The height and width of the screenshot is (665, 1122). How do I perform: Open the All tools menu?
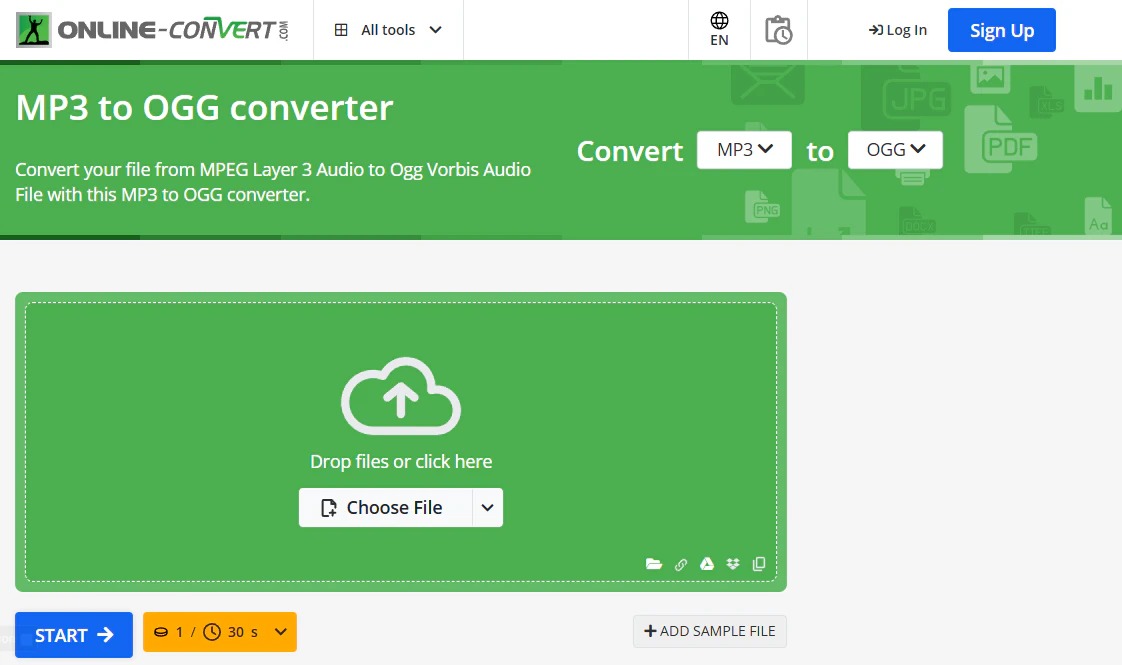pyautogui.click(x=388, y=30)
